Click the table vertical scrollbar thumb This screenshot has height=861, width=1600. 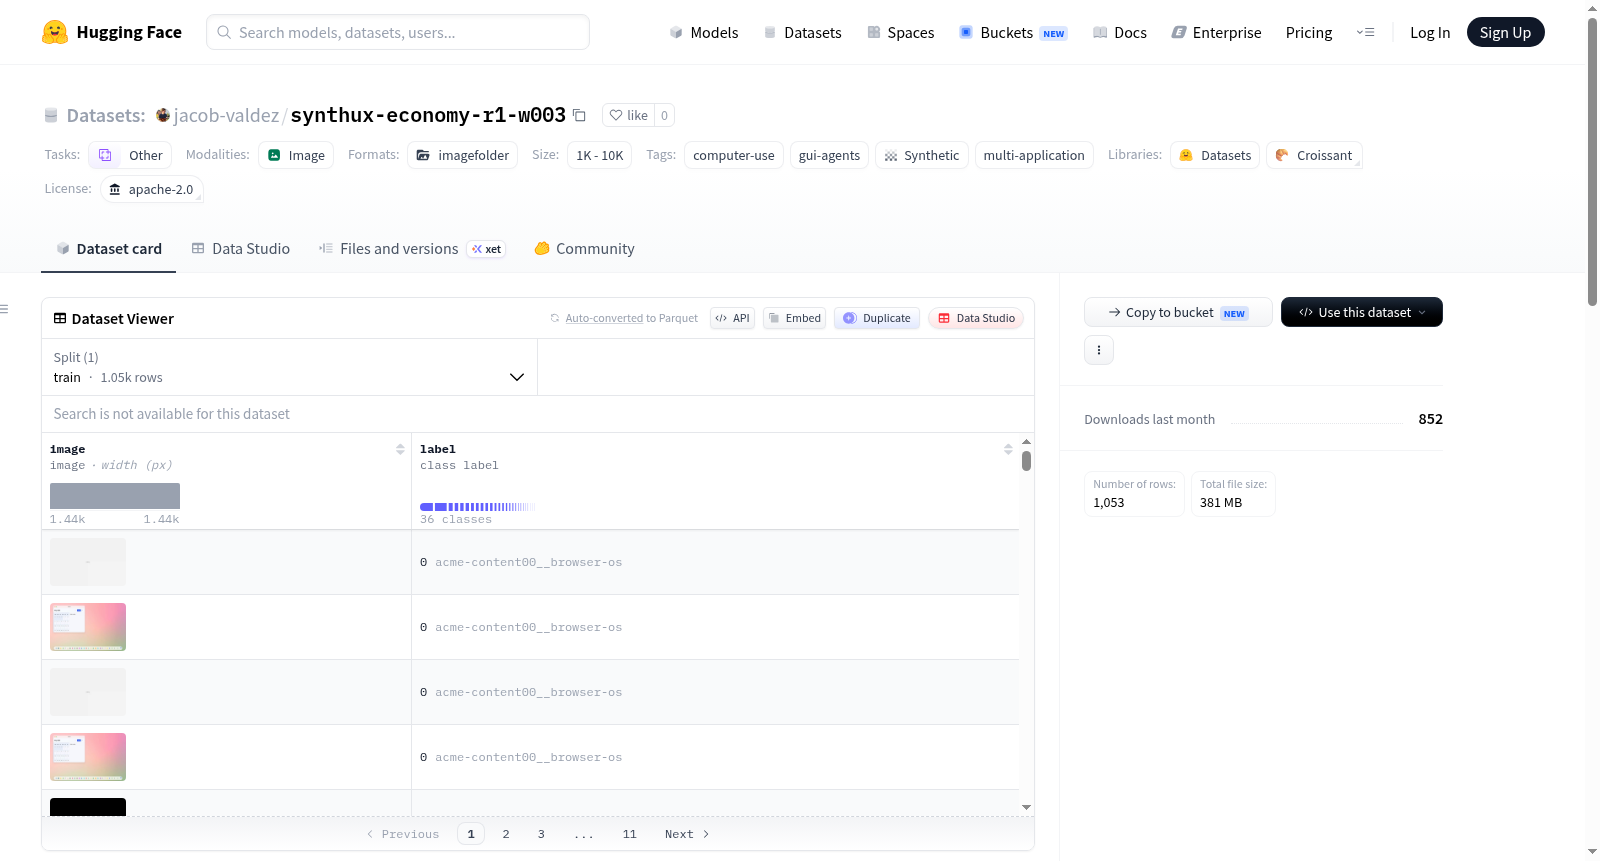[1026, 461]
